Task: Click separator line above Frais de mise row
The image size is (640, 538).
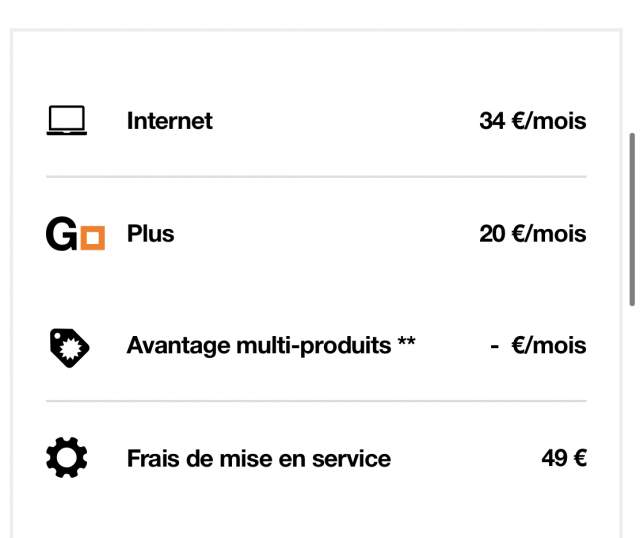Action: coord(316,402)
